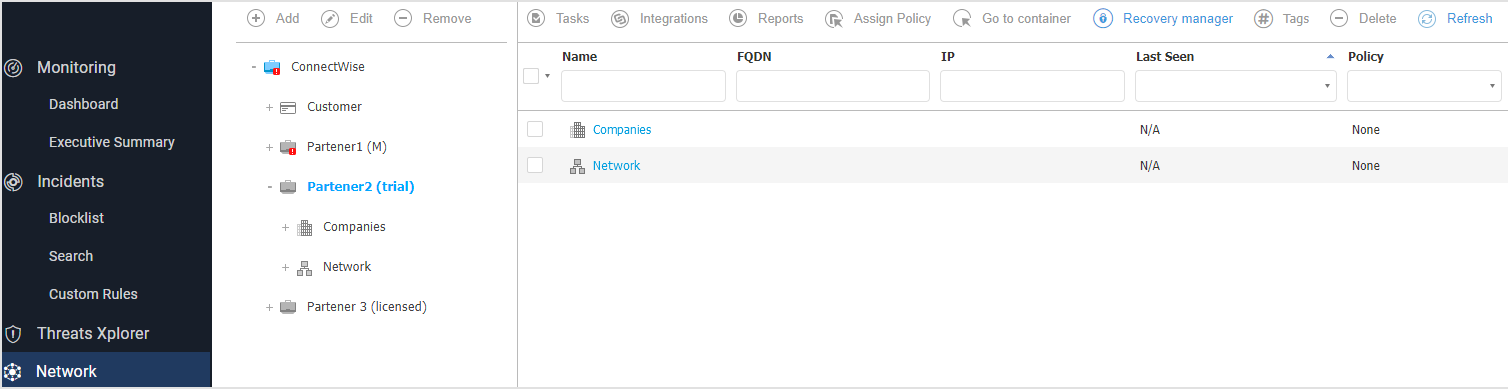Open Tags using the hash icon
1508x389 pixels.
point(1263,19)
